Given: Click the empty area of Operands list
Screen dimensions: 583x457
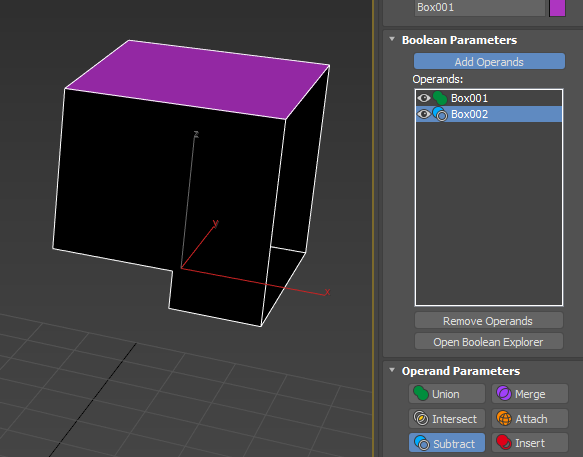Looking at the screenshot, I should [x=489, y=213].
